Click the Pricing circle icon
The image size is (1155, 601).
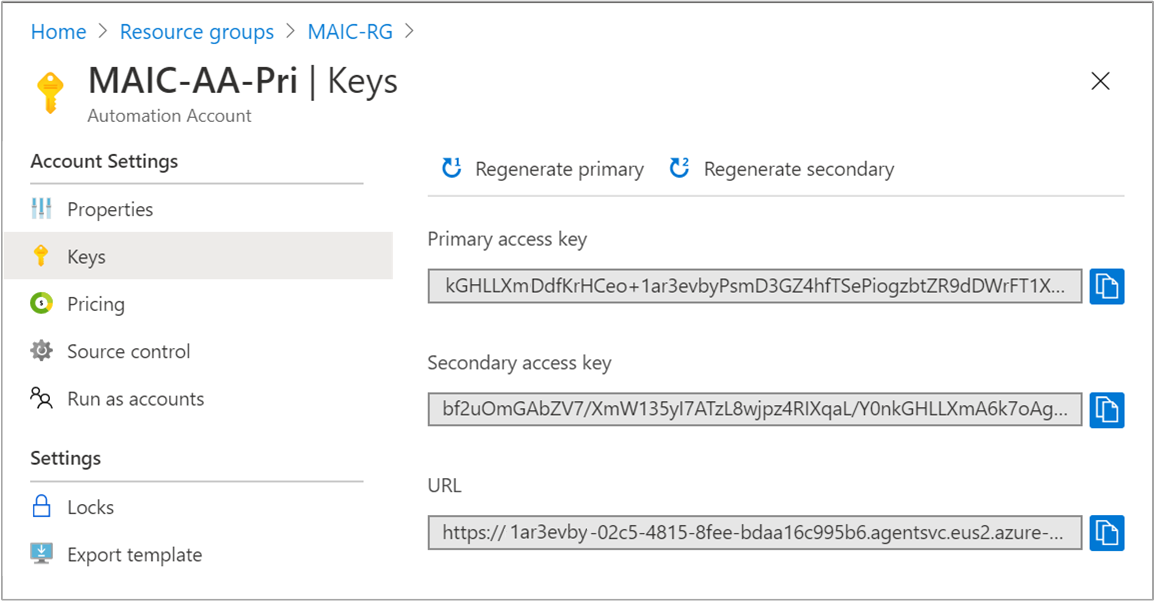point(41,304)
